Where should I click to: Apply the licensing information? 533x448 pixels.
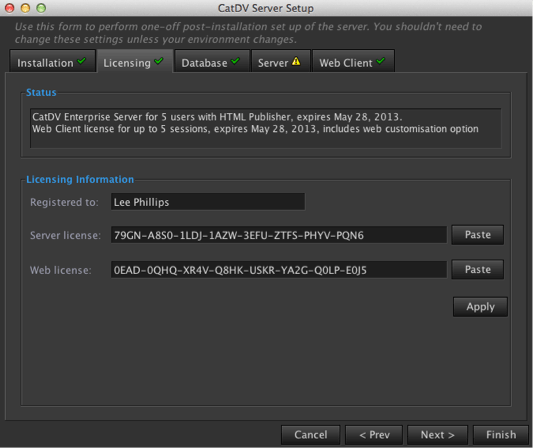(x=480, y=307)
